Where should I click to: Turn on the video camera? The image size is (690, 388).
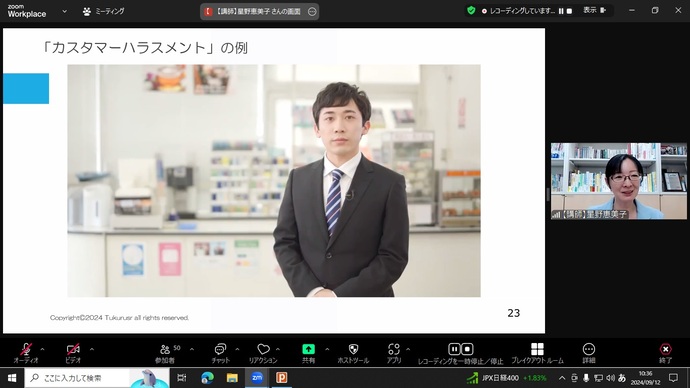tap(73, 353)
